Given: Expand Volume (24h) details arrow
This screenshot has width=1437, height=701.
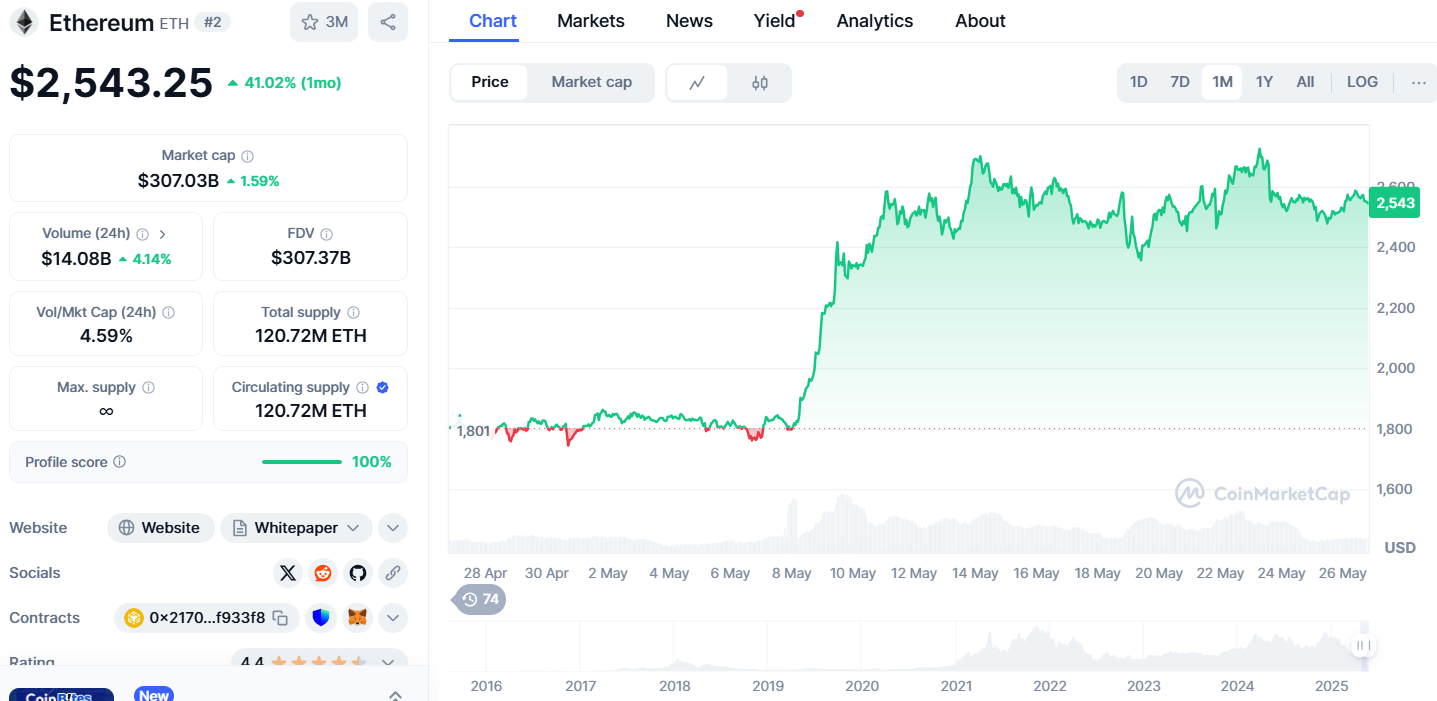Looking at the screenshot, I should click(163, 234).
